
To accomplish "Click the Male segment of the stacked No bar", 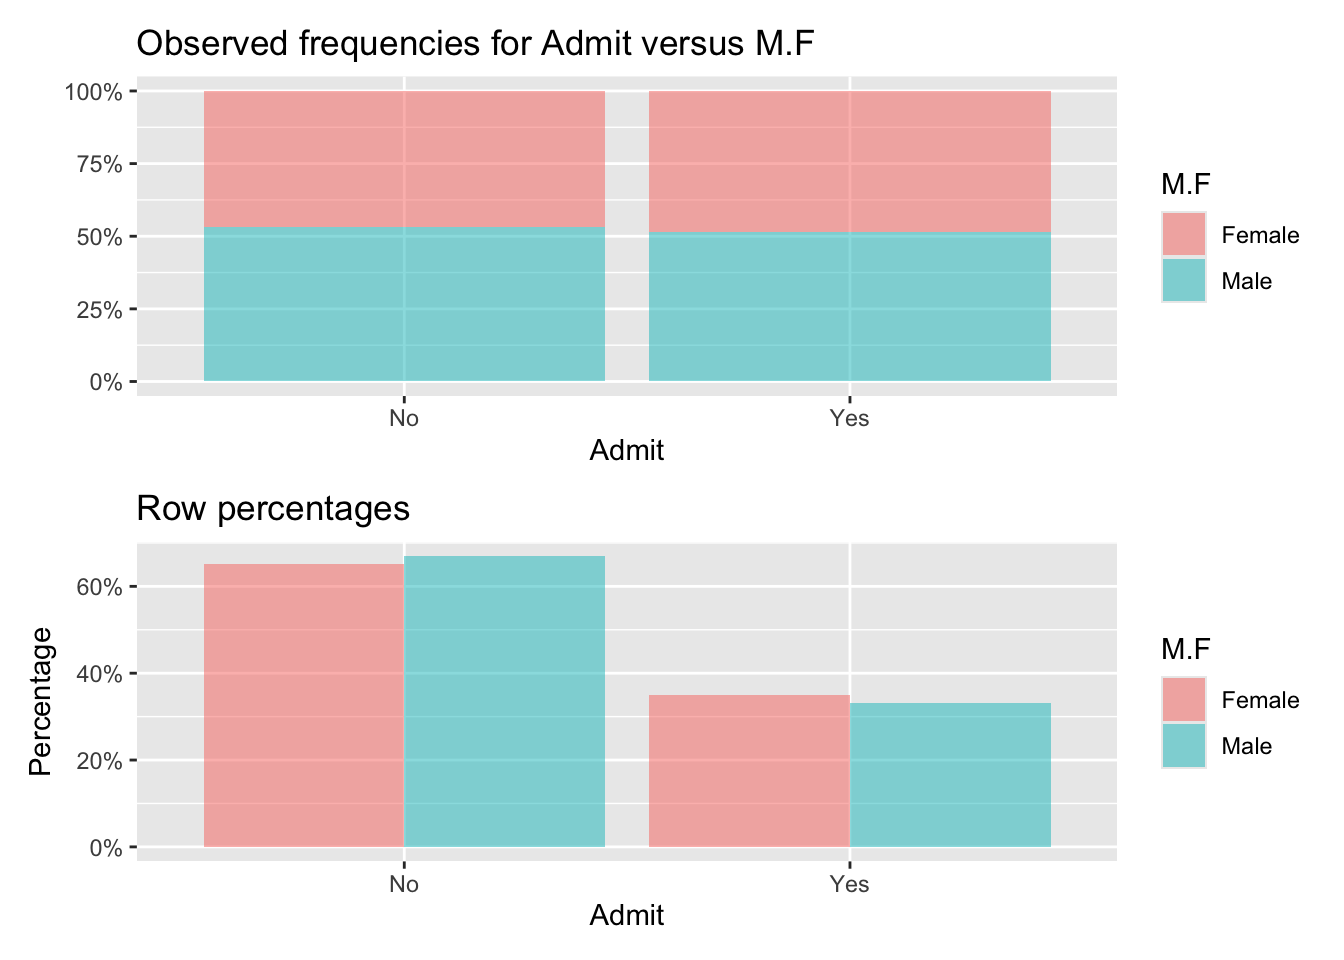I will tap(404, 305).
